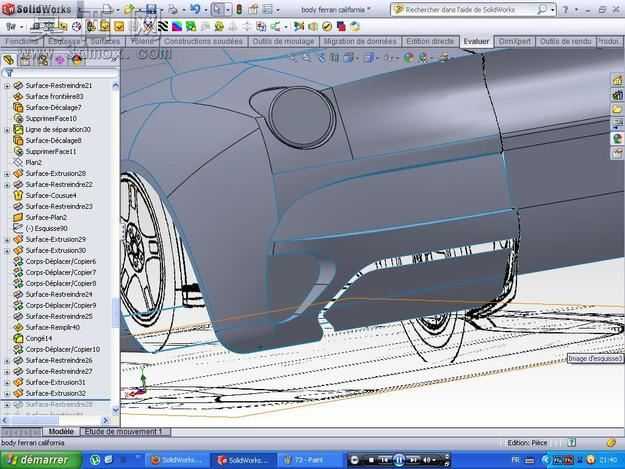This screenshot has width=625, height=469.
Task: Click the feature tree scroll down arrow
Action: click(x=116, y=410)
